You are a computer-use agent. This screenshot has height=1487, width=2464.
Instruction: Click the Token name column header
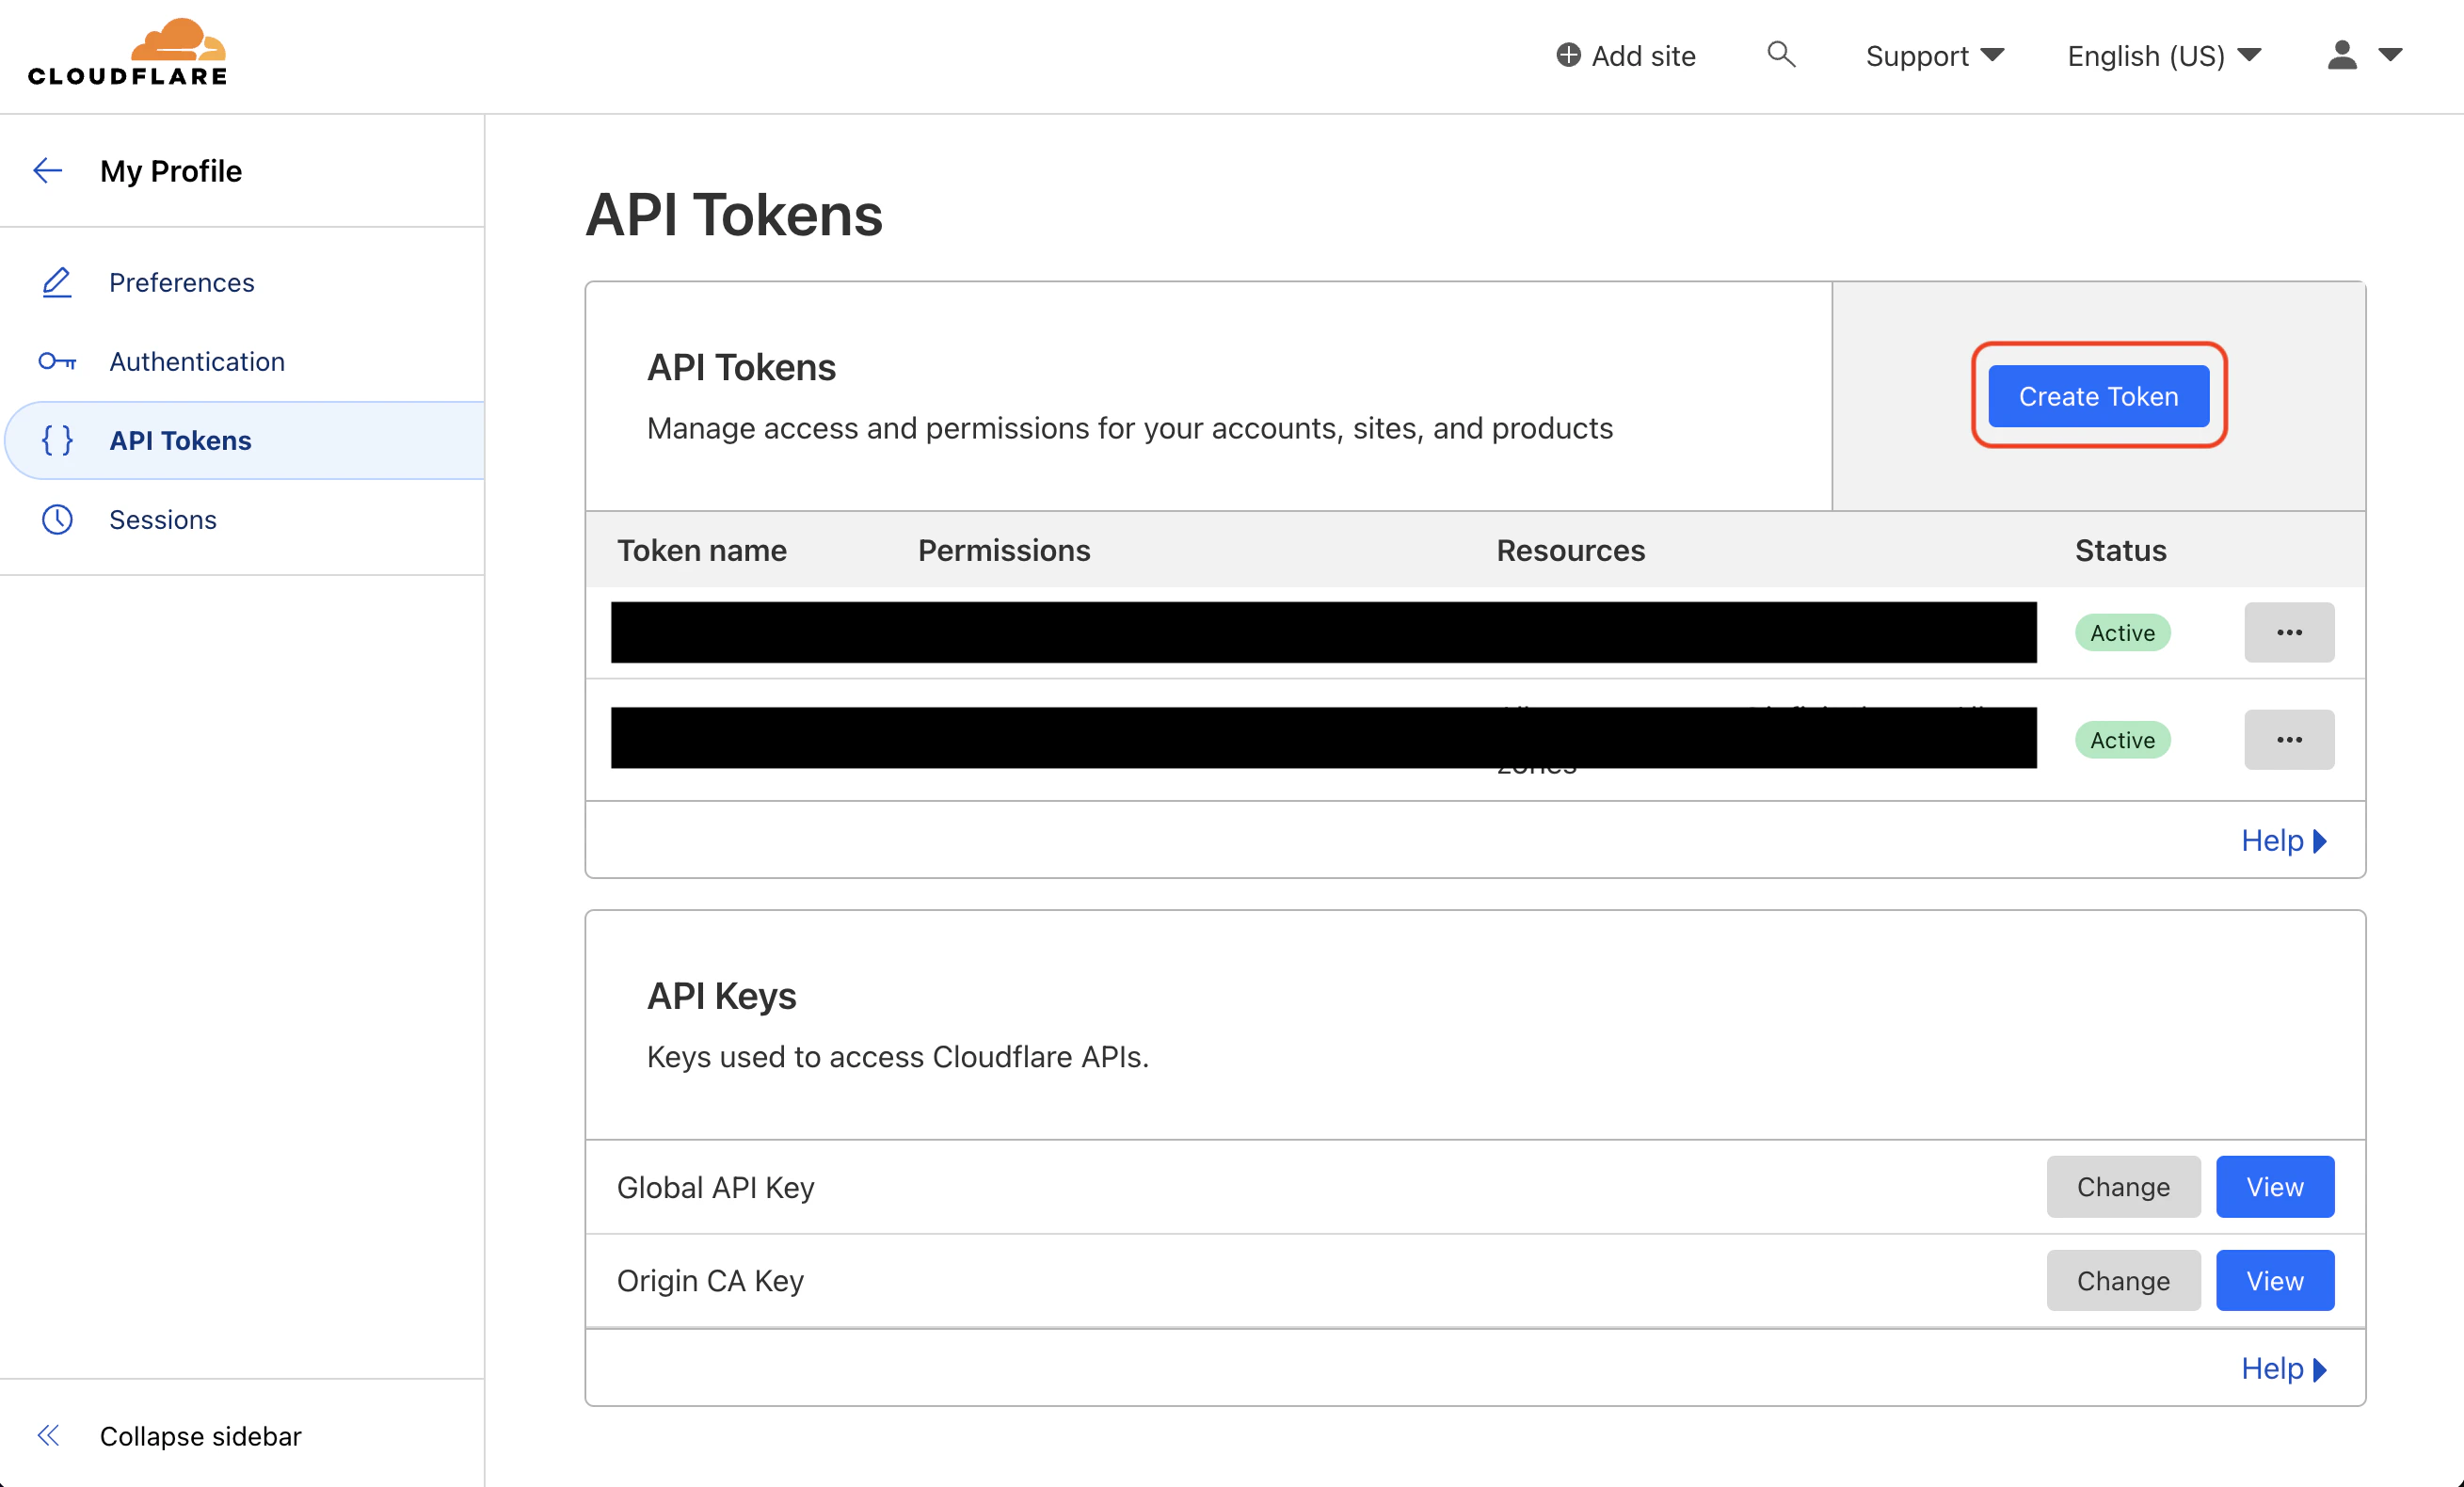click(701, 550)
